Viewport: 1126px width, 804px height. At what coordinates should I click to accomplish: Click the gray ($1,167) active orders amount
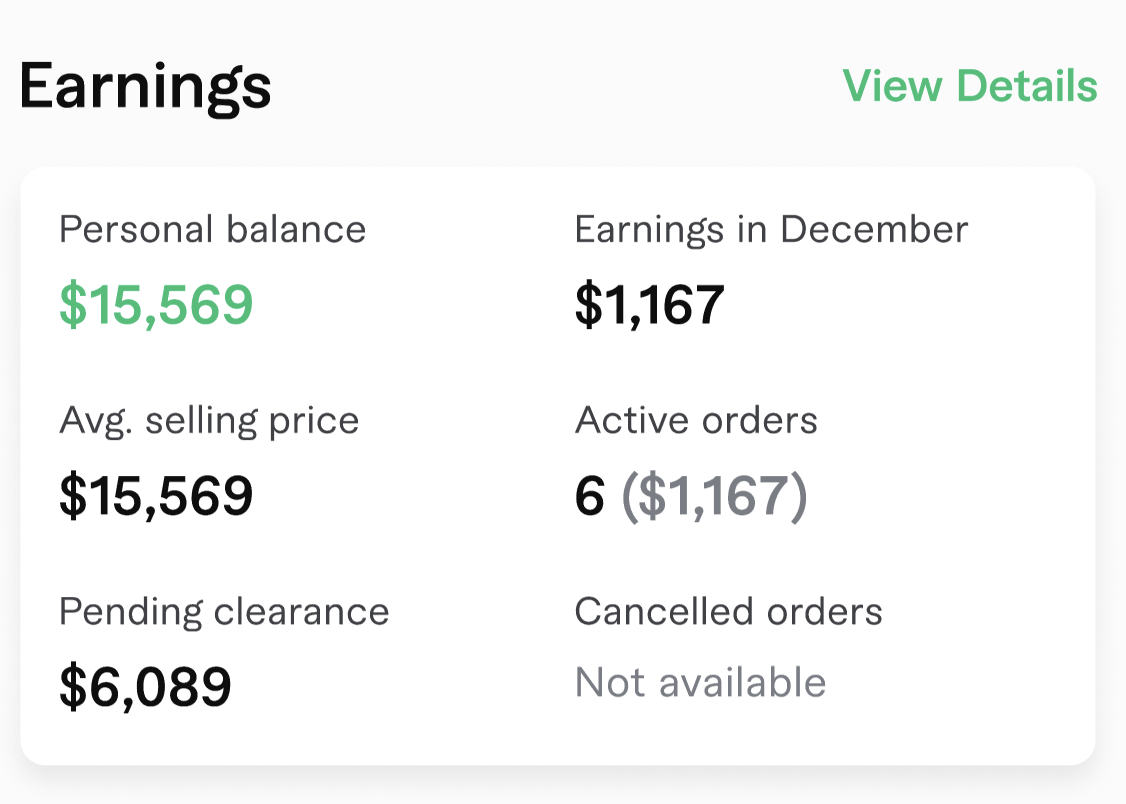point(714,496)
